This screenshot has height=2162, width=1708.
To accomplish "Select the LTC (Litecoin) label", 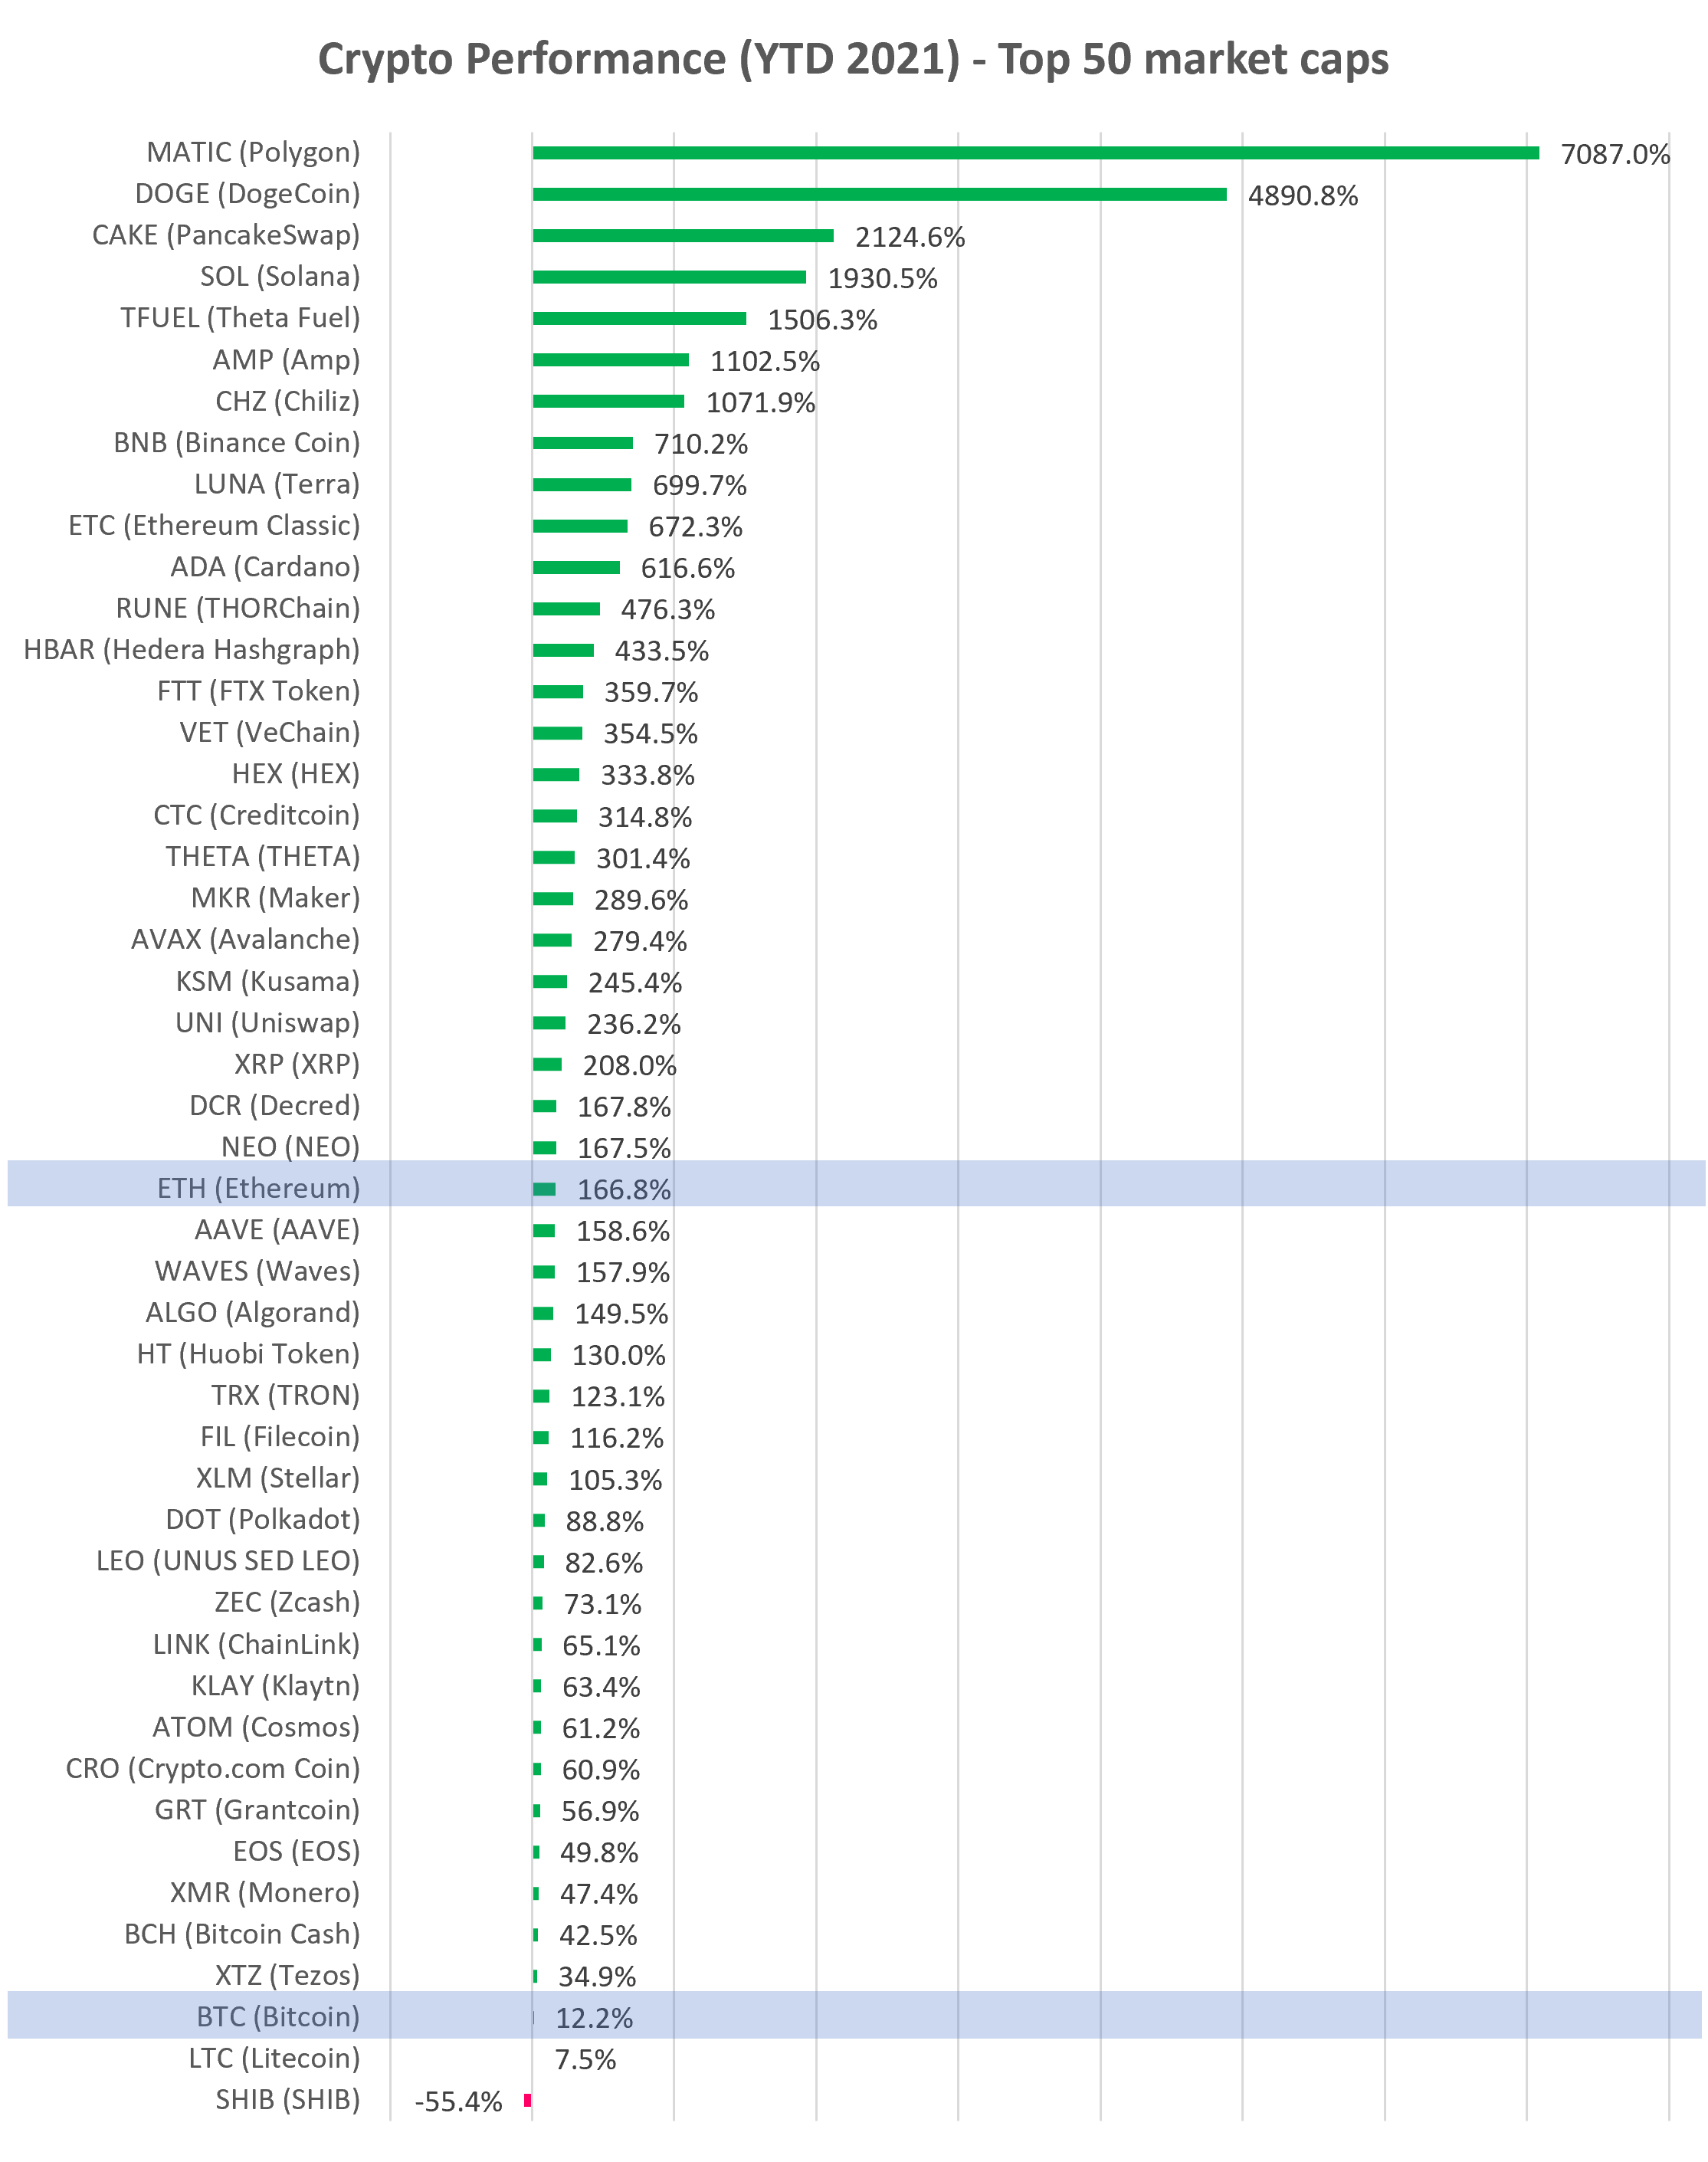I will click(x=275, y=2058).
